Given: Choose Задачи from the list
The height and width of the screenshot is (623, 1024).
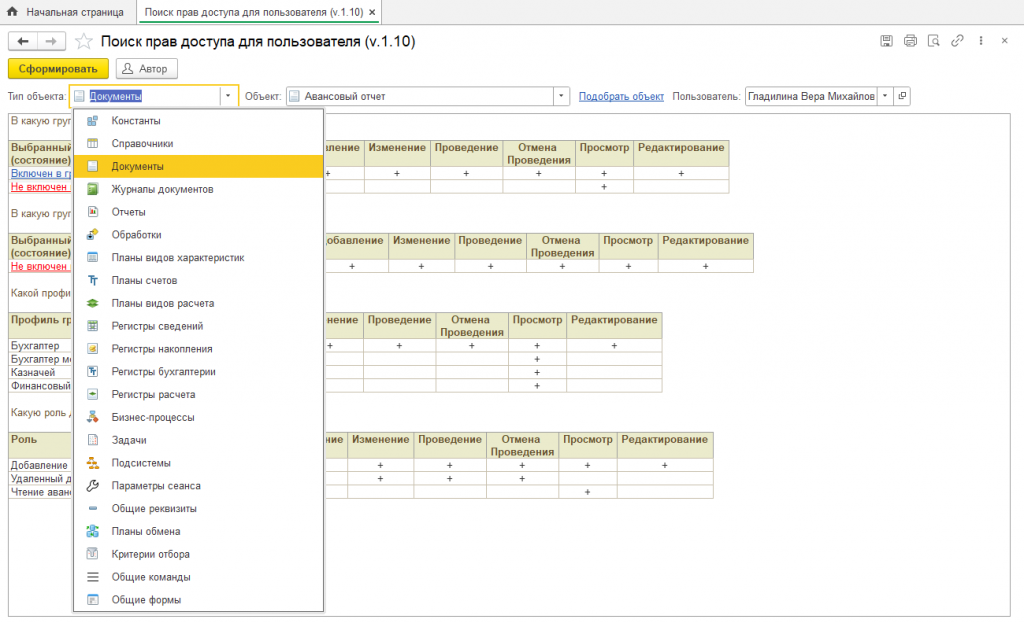Looking at the screenshot, I should click(x=199, y=440).
